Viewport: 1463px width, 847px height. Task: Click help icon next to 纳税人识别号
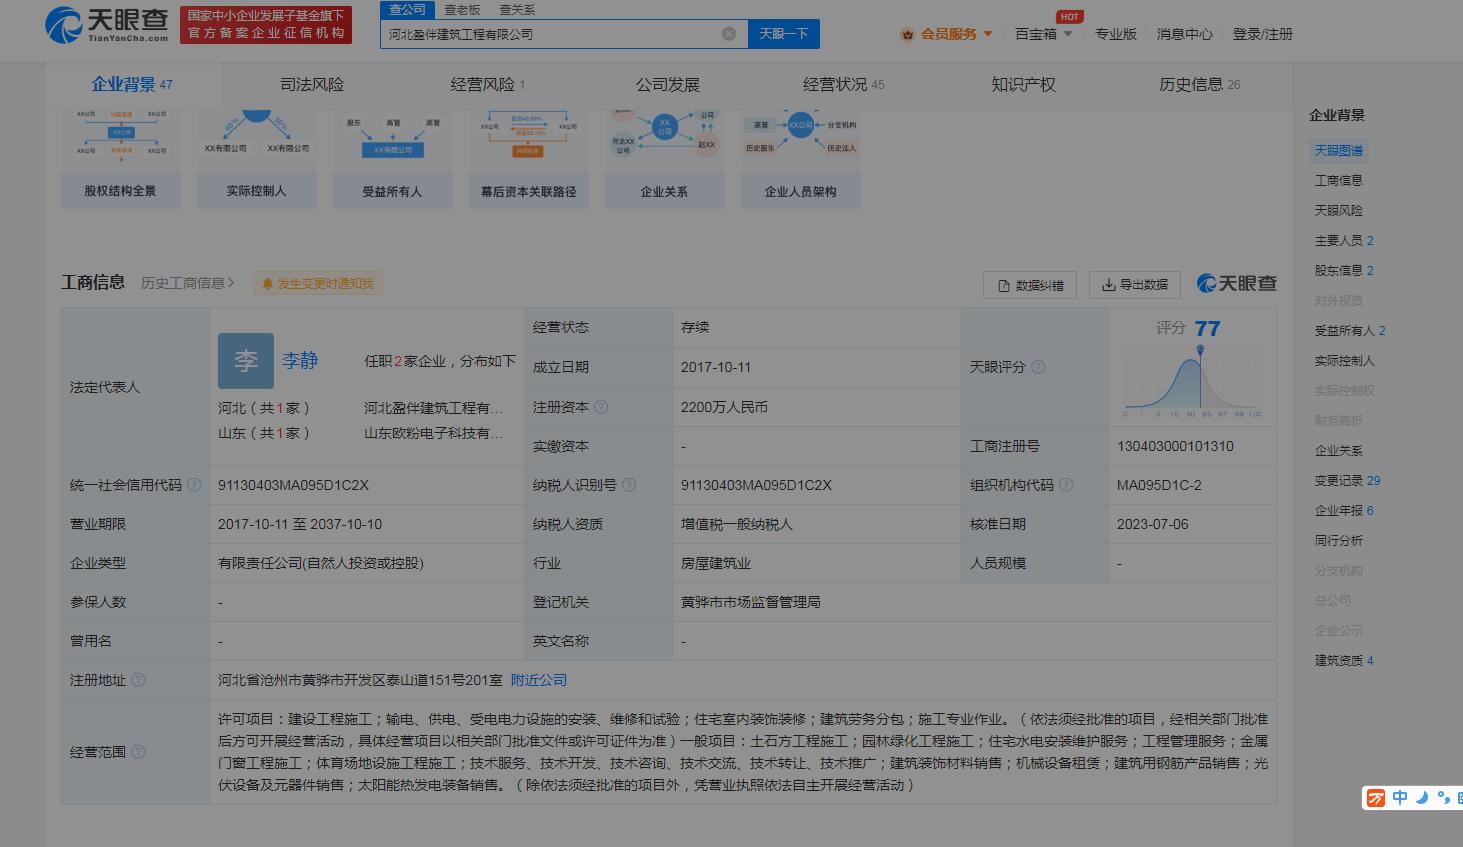(x=629, y=485)
